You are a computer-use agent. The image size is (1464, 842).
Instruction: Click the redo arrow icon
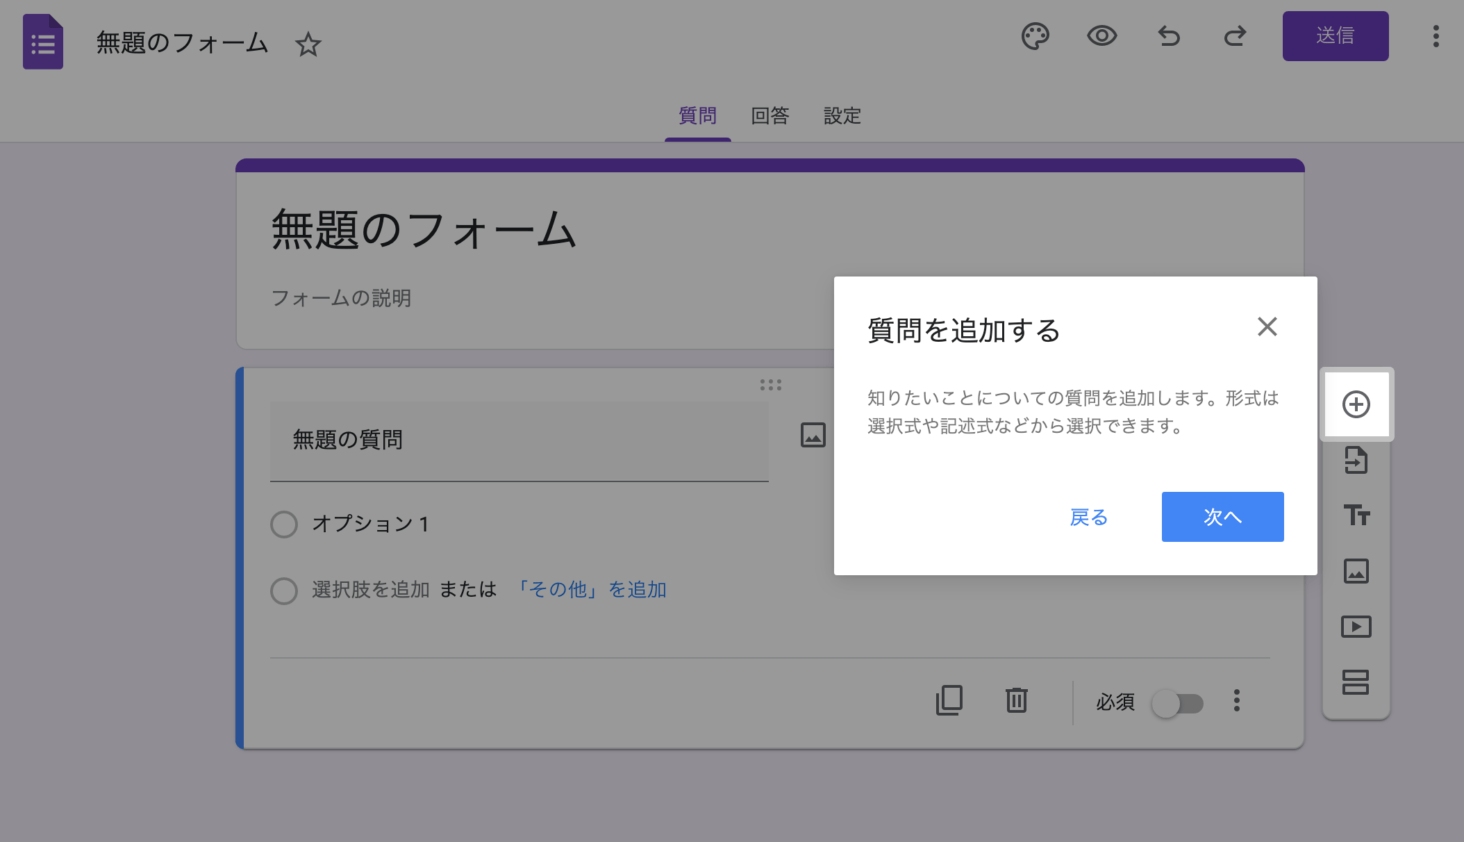point(1234,35)
